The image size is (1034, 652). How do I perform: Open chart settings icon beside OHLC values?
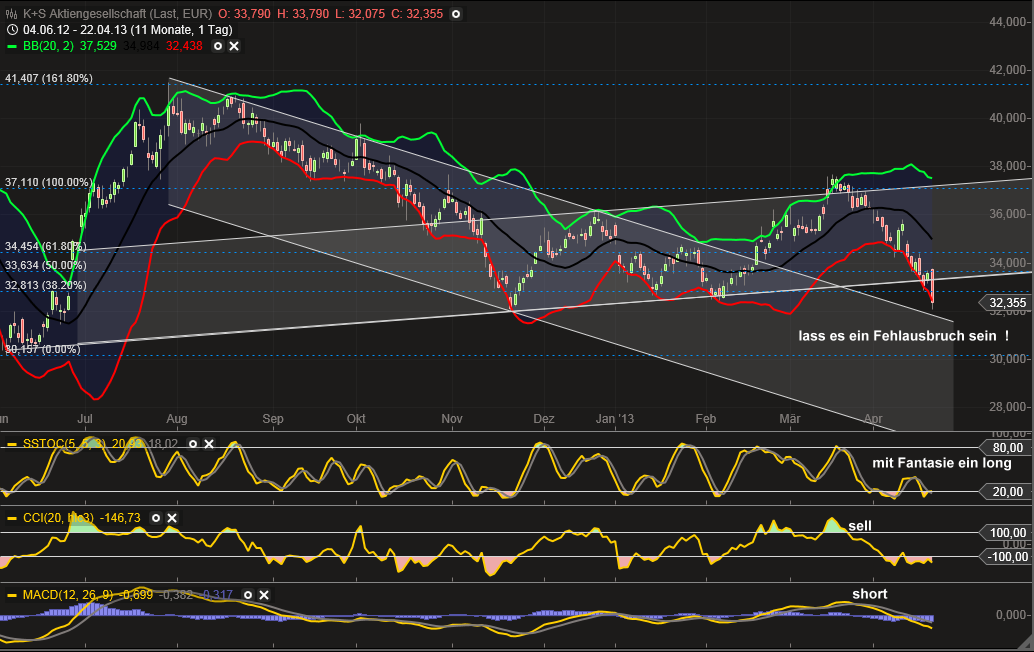coord(456,14)
